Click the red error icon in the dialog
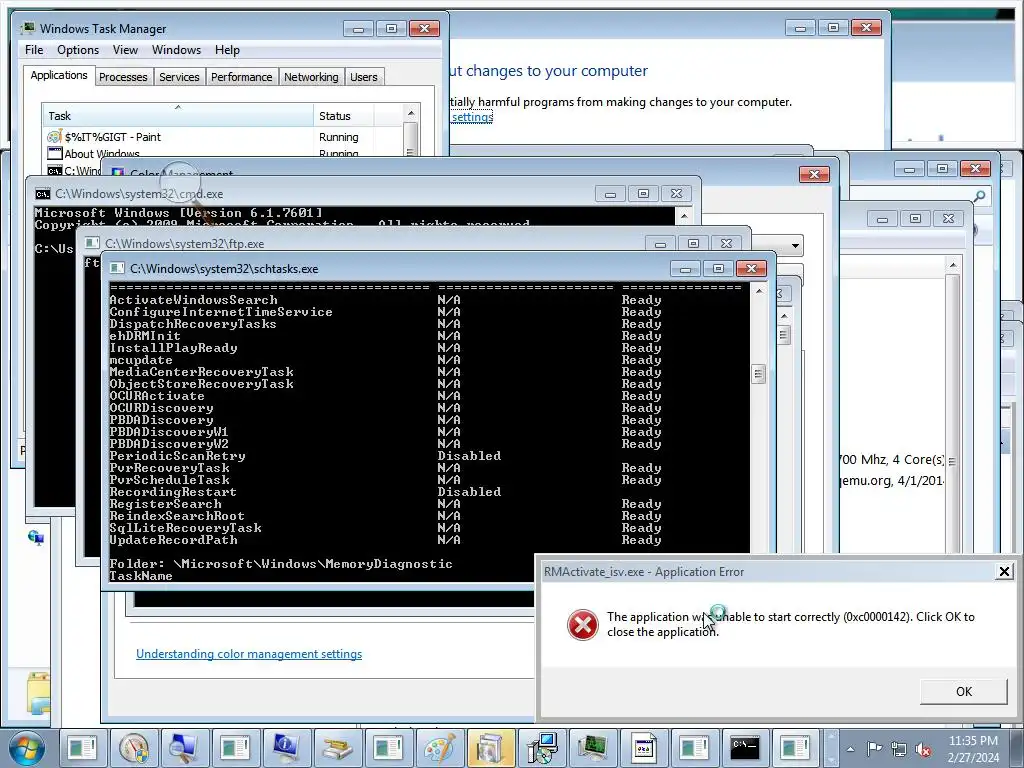 [583, 625]
